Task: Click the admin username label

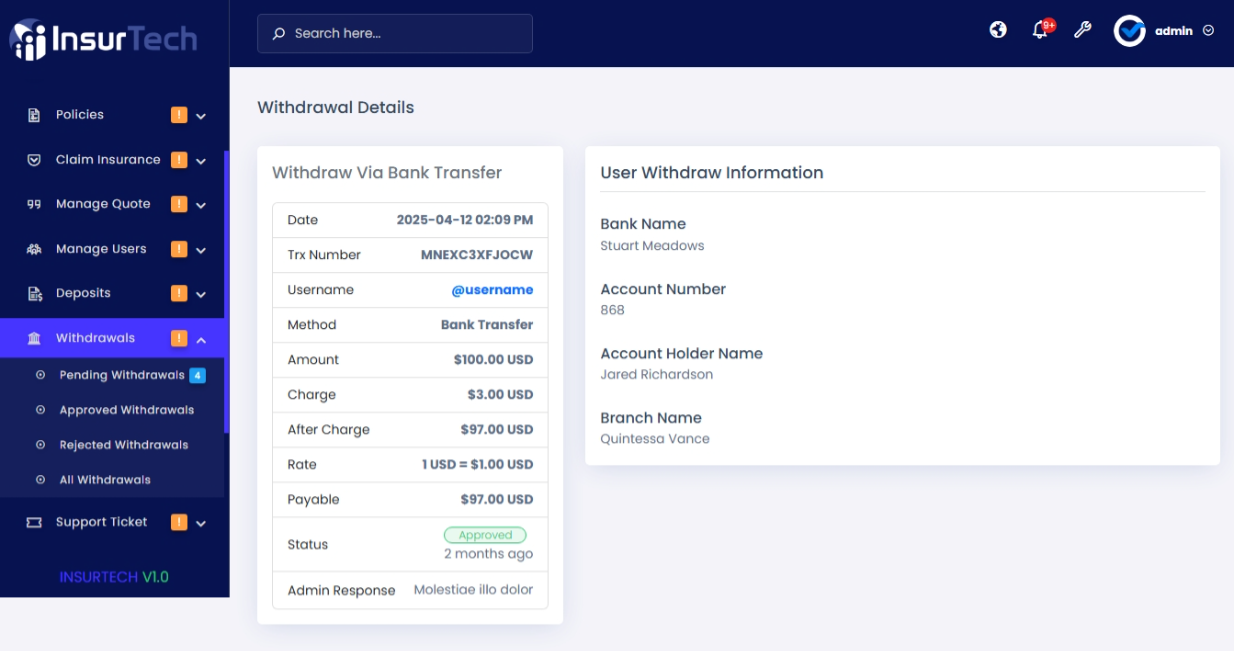Action: (x=1174, y=31)
